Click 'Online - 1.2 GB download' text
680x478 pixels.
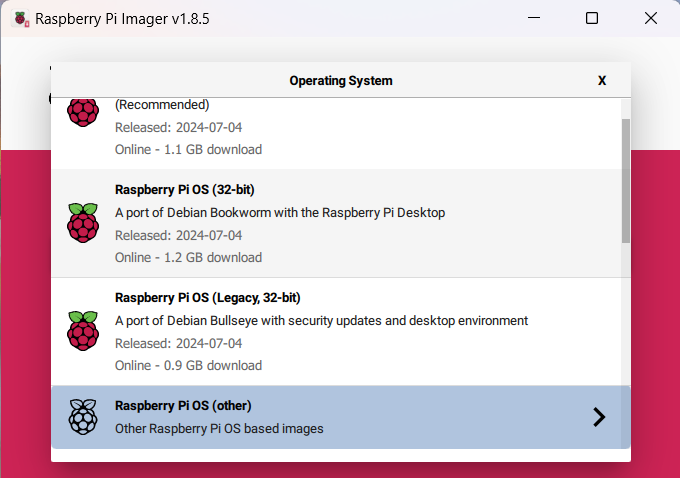188,258
